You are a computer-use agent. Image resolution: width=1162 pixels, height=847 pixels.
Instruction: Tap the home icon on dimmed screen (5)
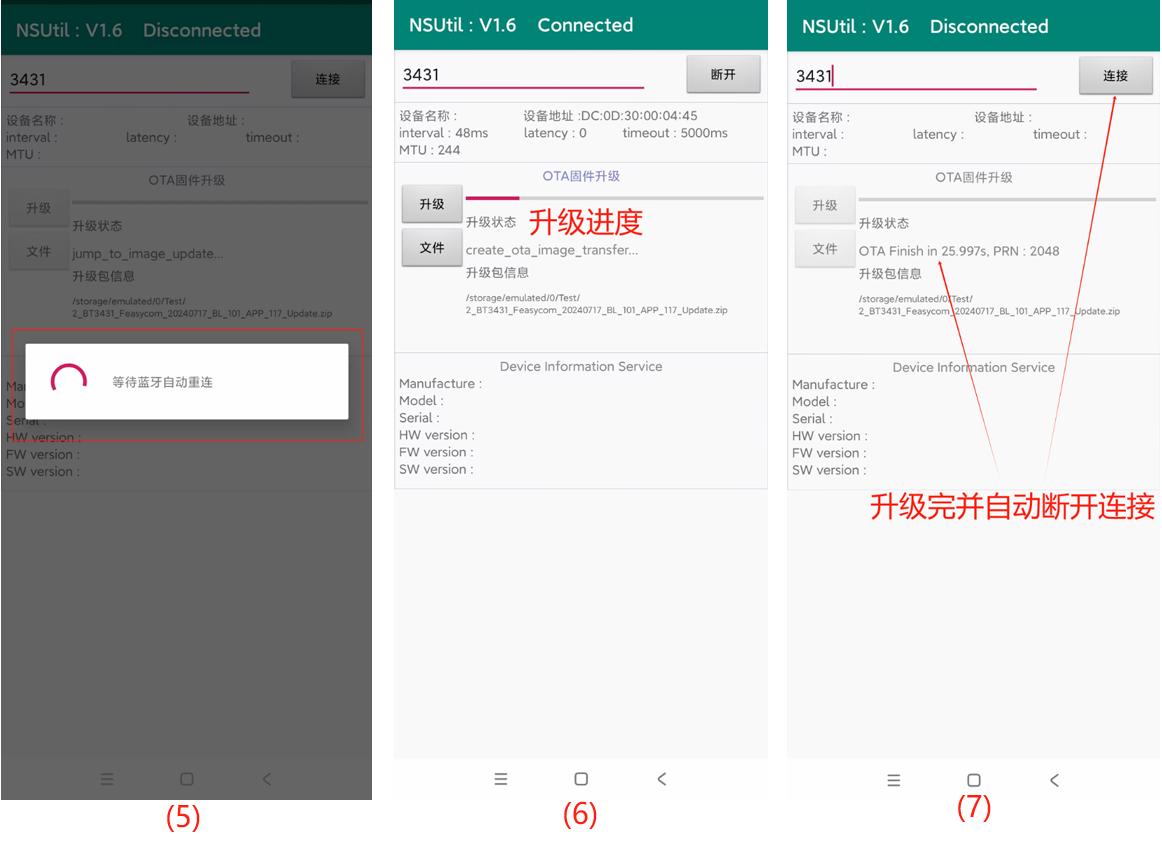click(x=187, y=779)
